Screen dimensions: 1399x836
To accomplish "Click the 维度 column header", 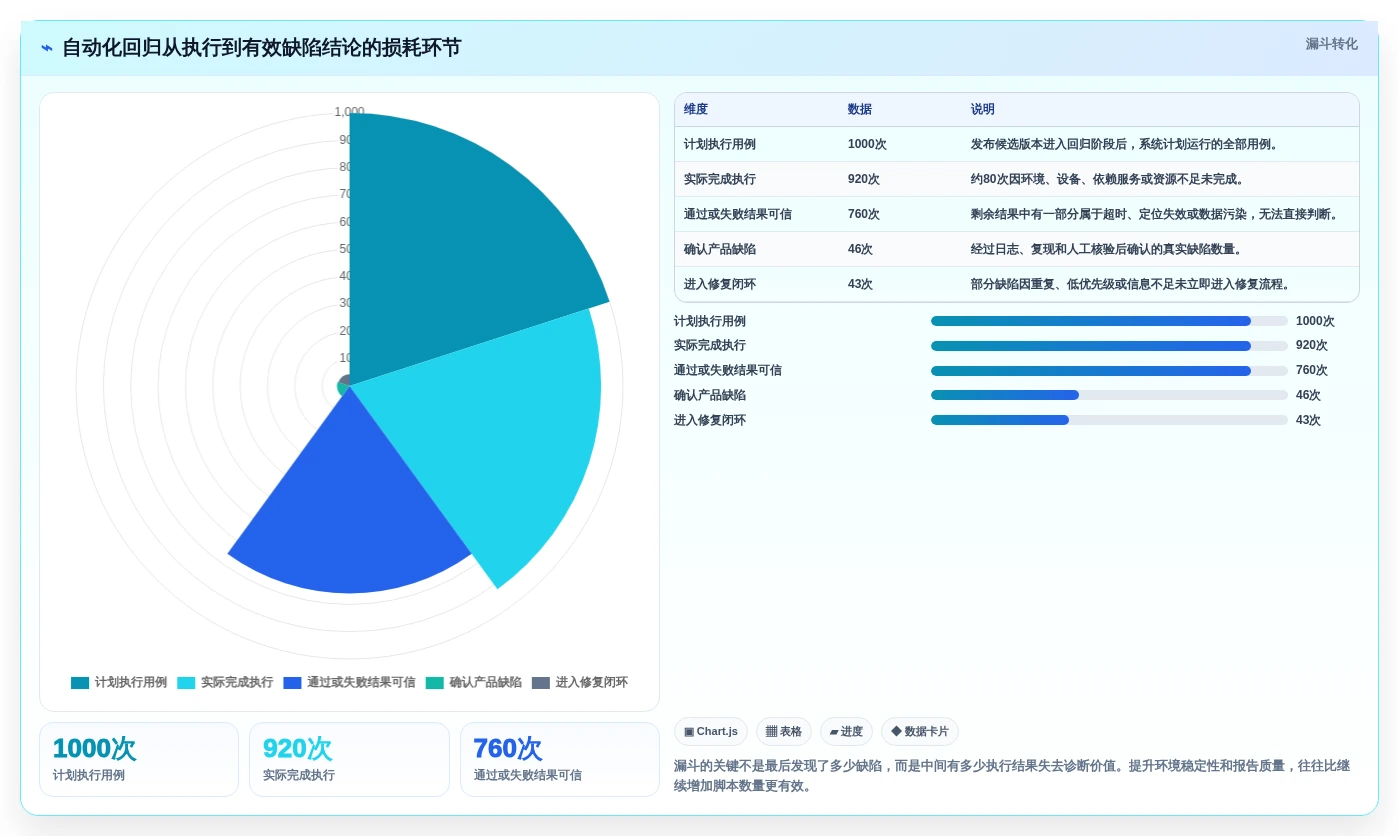I will 696,110.
